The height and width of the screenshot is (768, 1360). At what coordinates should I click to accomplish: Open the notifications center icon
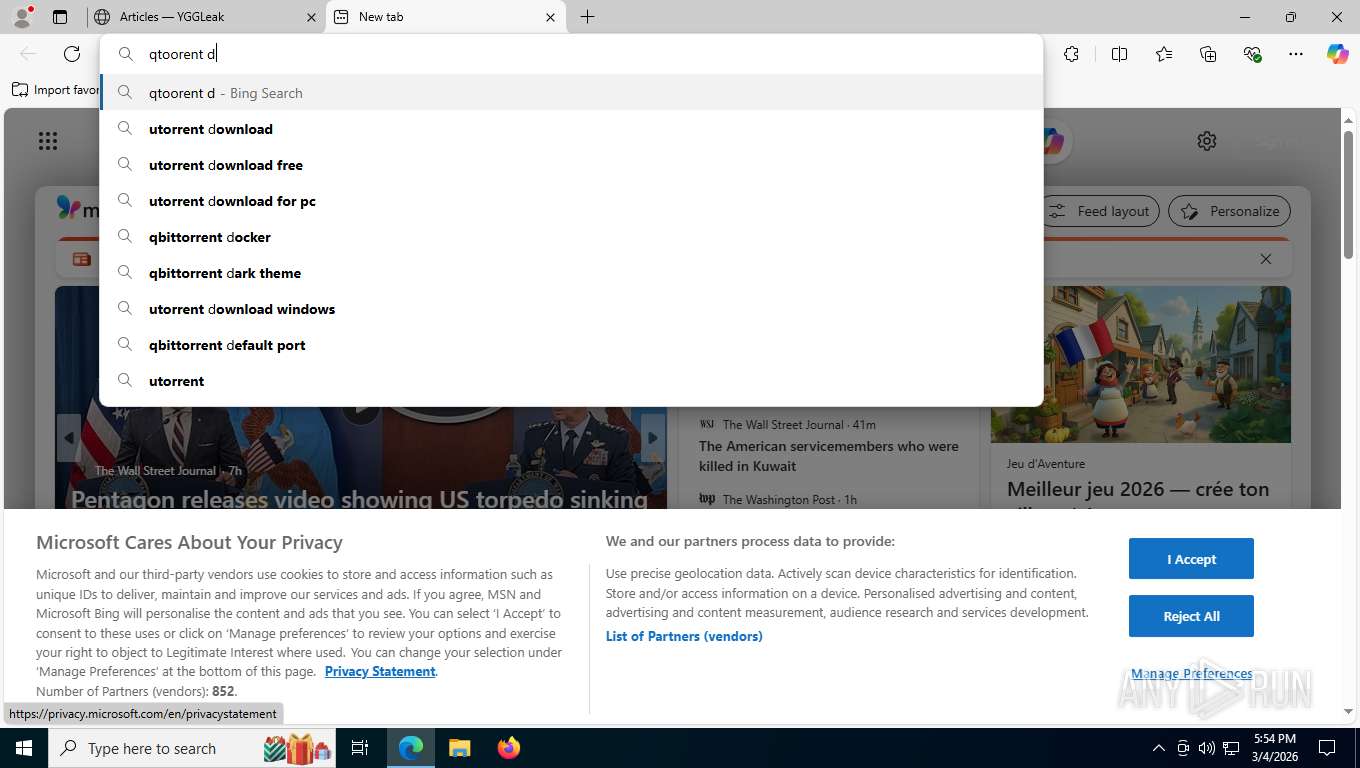tap(1327, 748)
